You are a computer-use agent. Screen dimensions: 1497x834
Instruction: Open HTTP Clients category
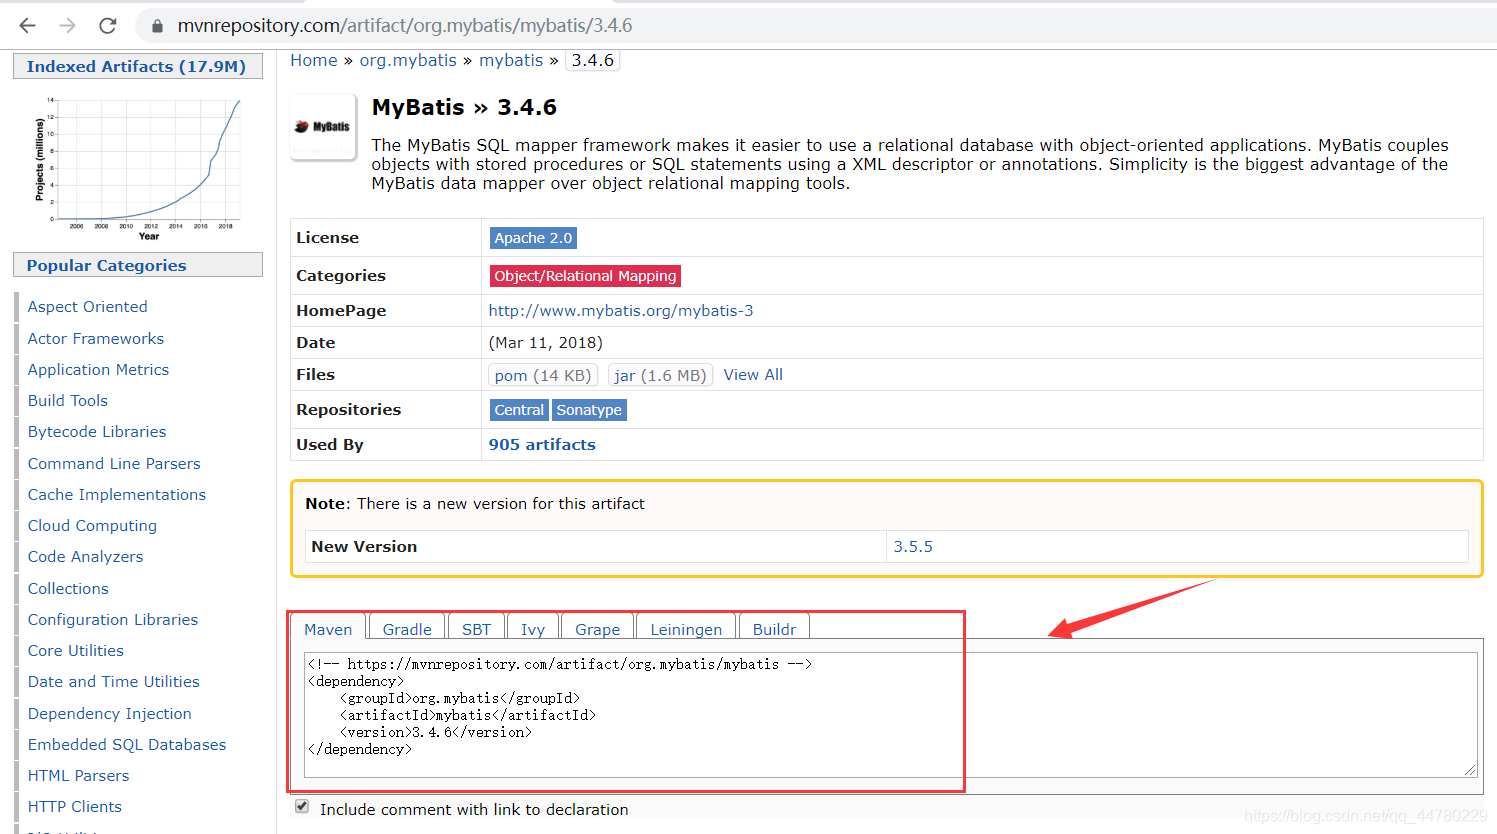pyautogui.click(x=75, y=807)
